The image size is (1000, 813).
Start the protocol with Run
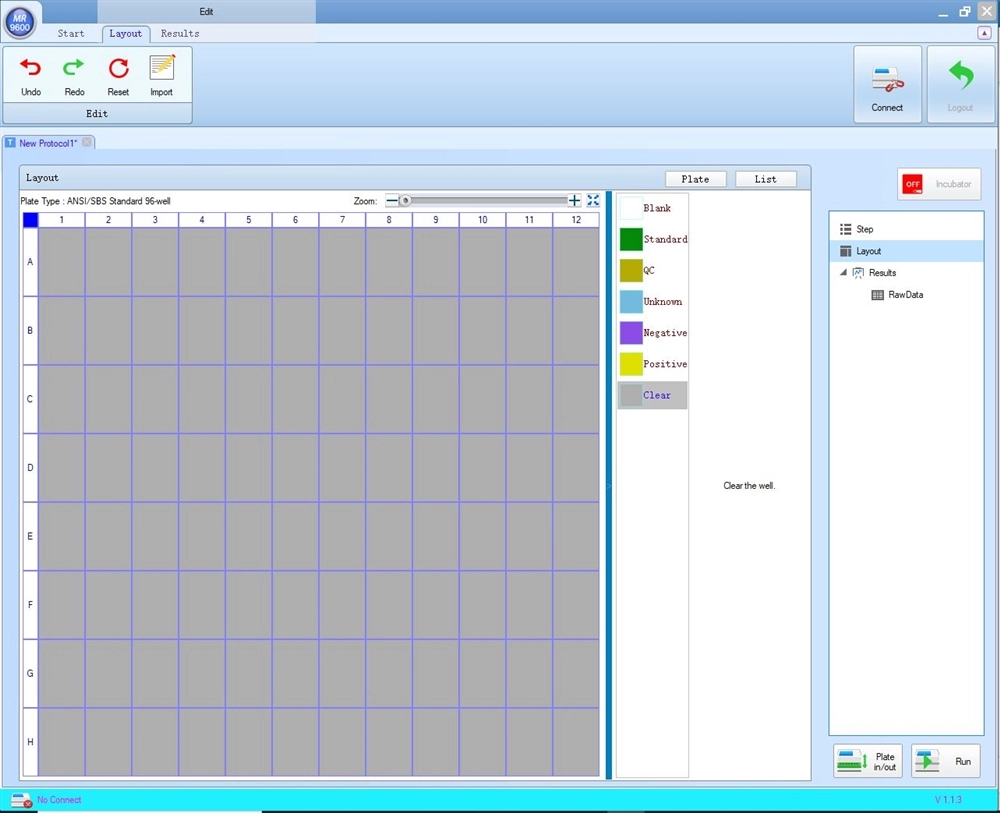pos(946,761)
